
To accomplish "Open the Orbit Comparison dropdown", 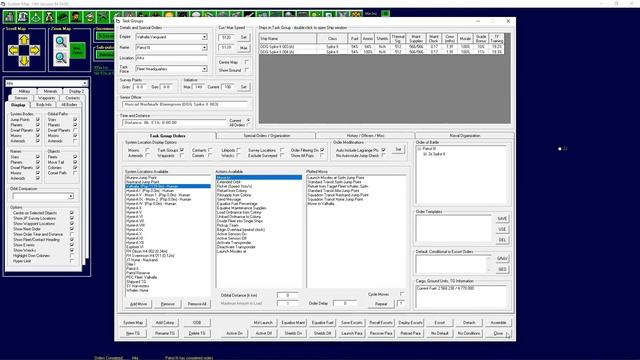I will [71, 196].
